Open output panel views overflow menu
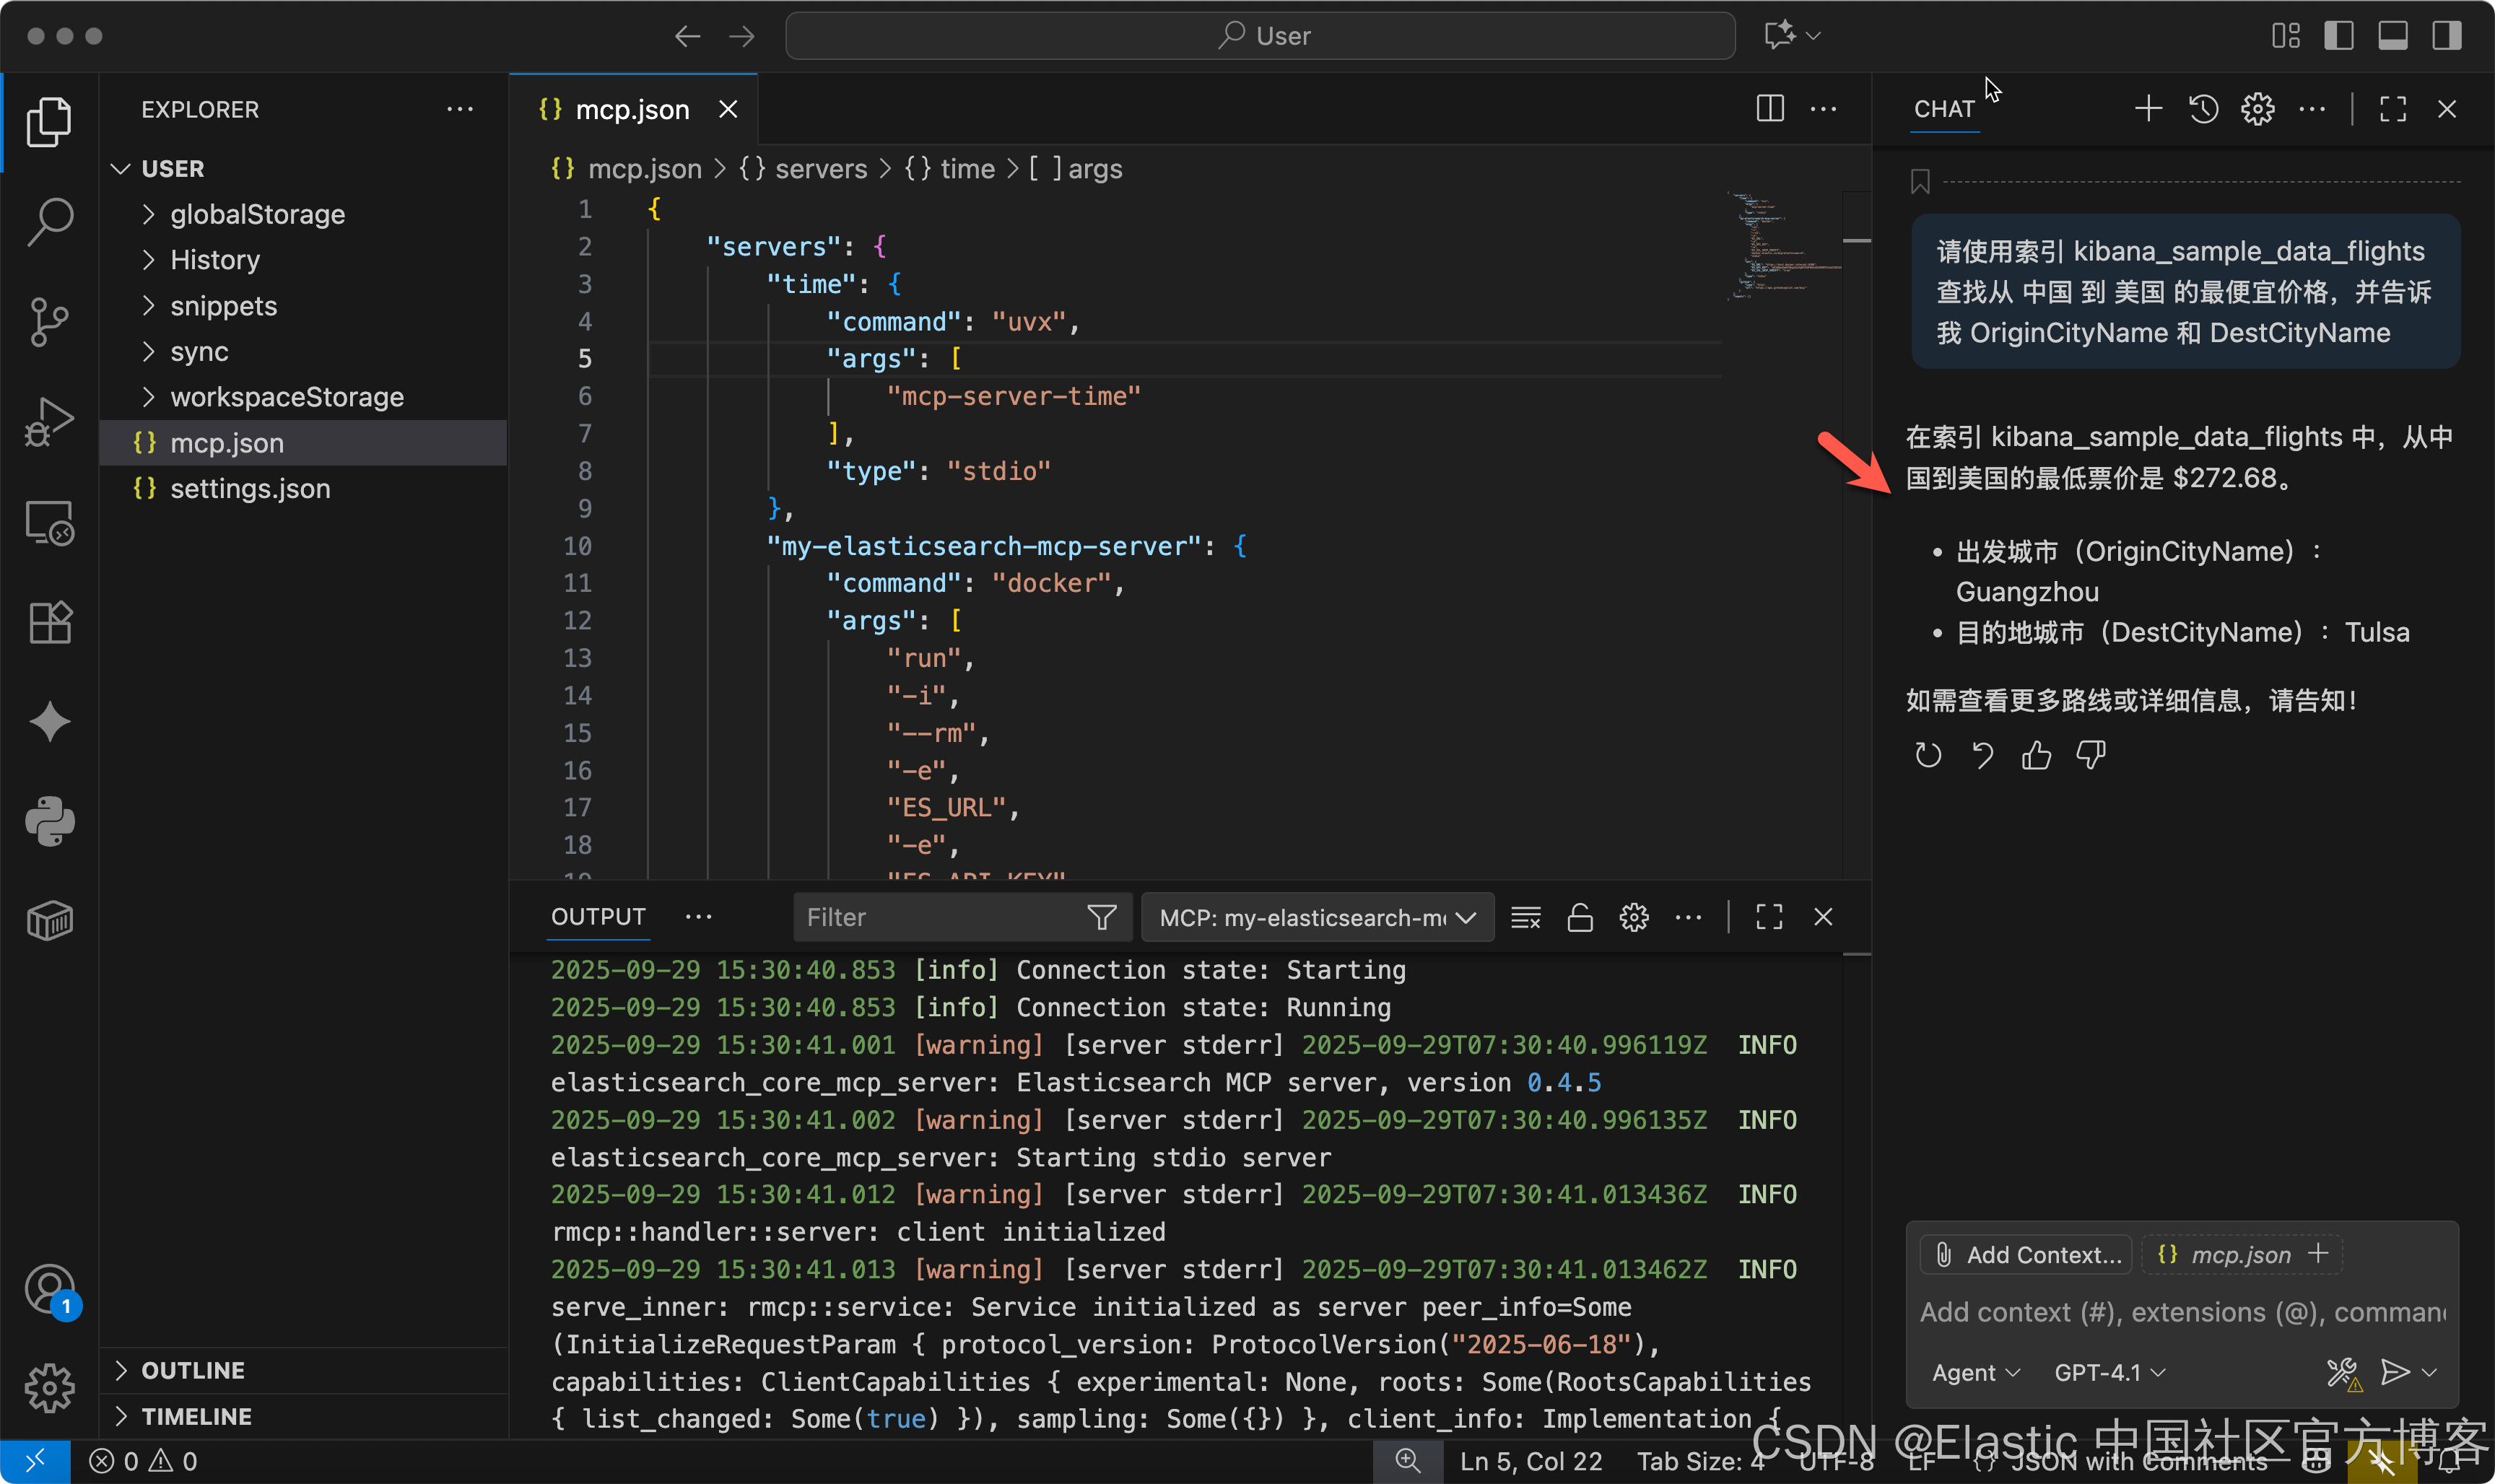The image size is (2495, 1484). click(x=698, y=917)
